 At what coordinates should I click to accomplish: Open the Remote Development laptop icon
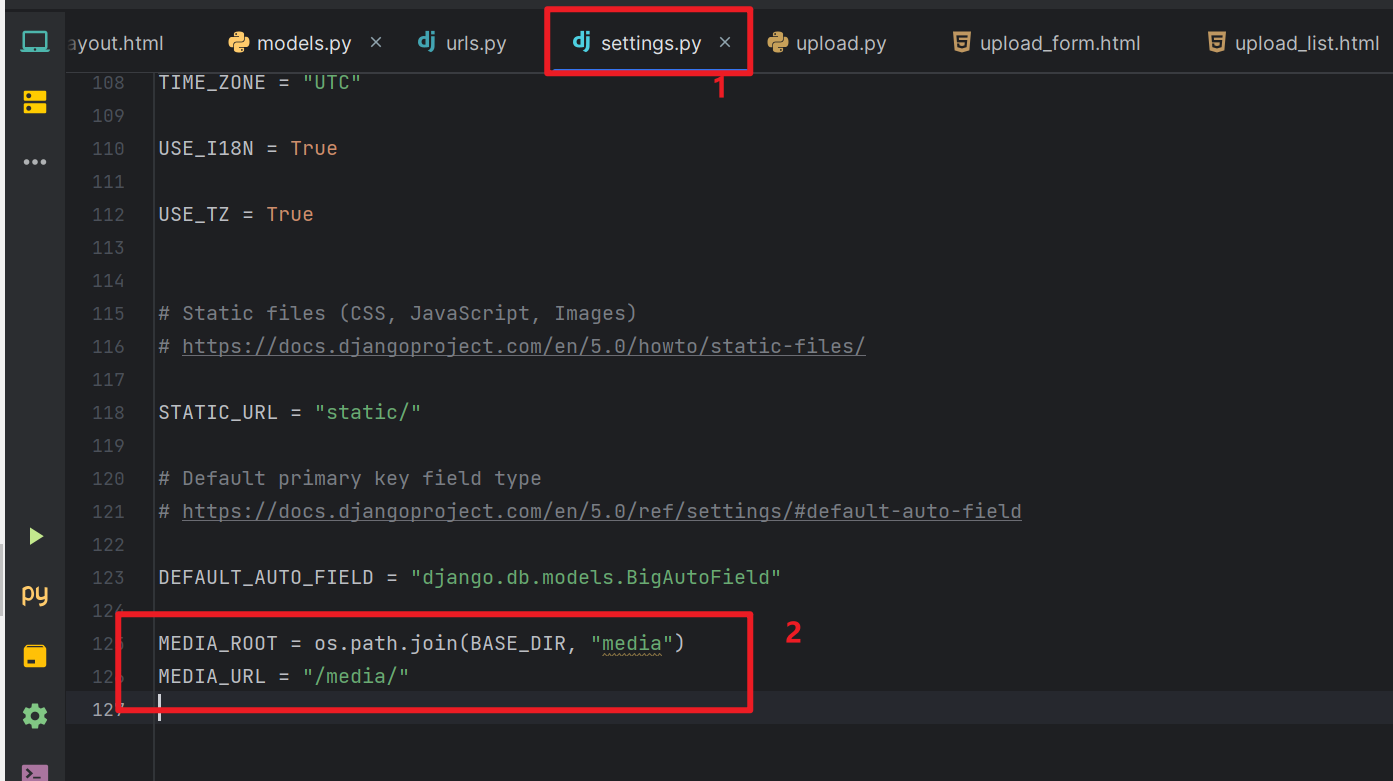pyautogui.click(x=35, y=42)
